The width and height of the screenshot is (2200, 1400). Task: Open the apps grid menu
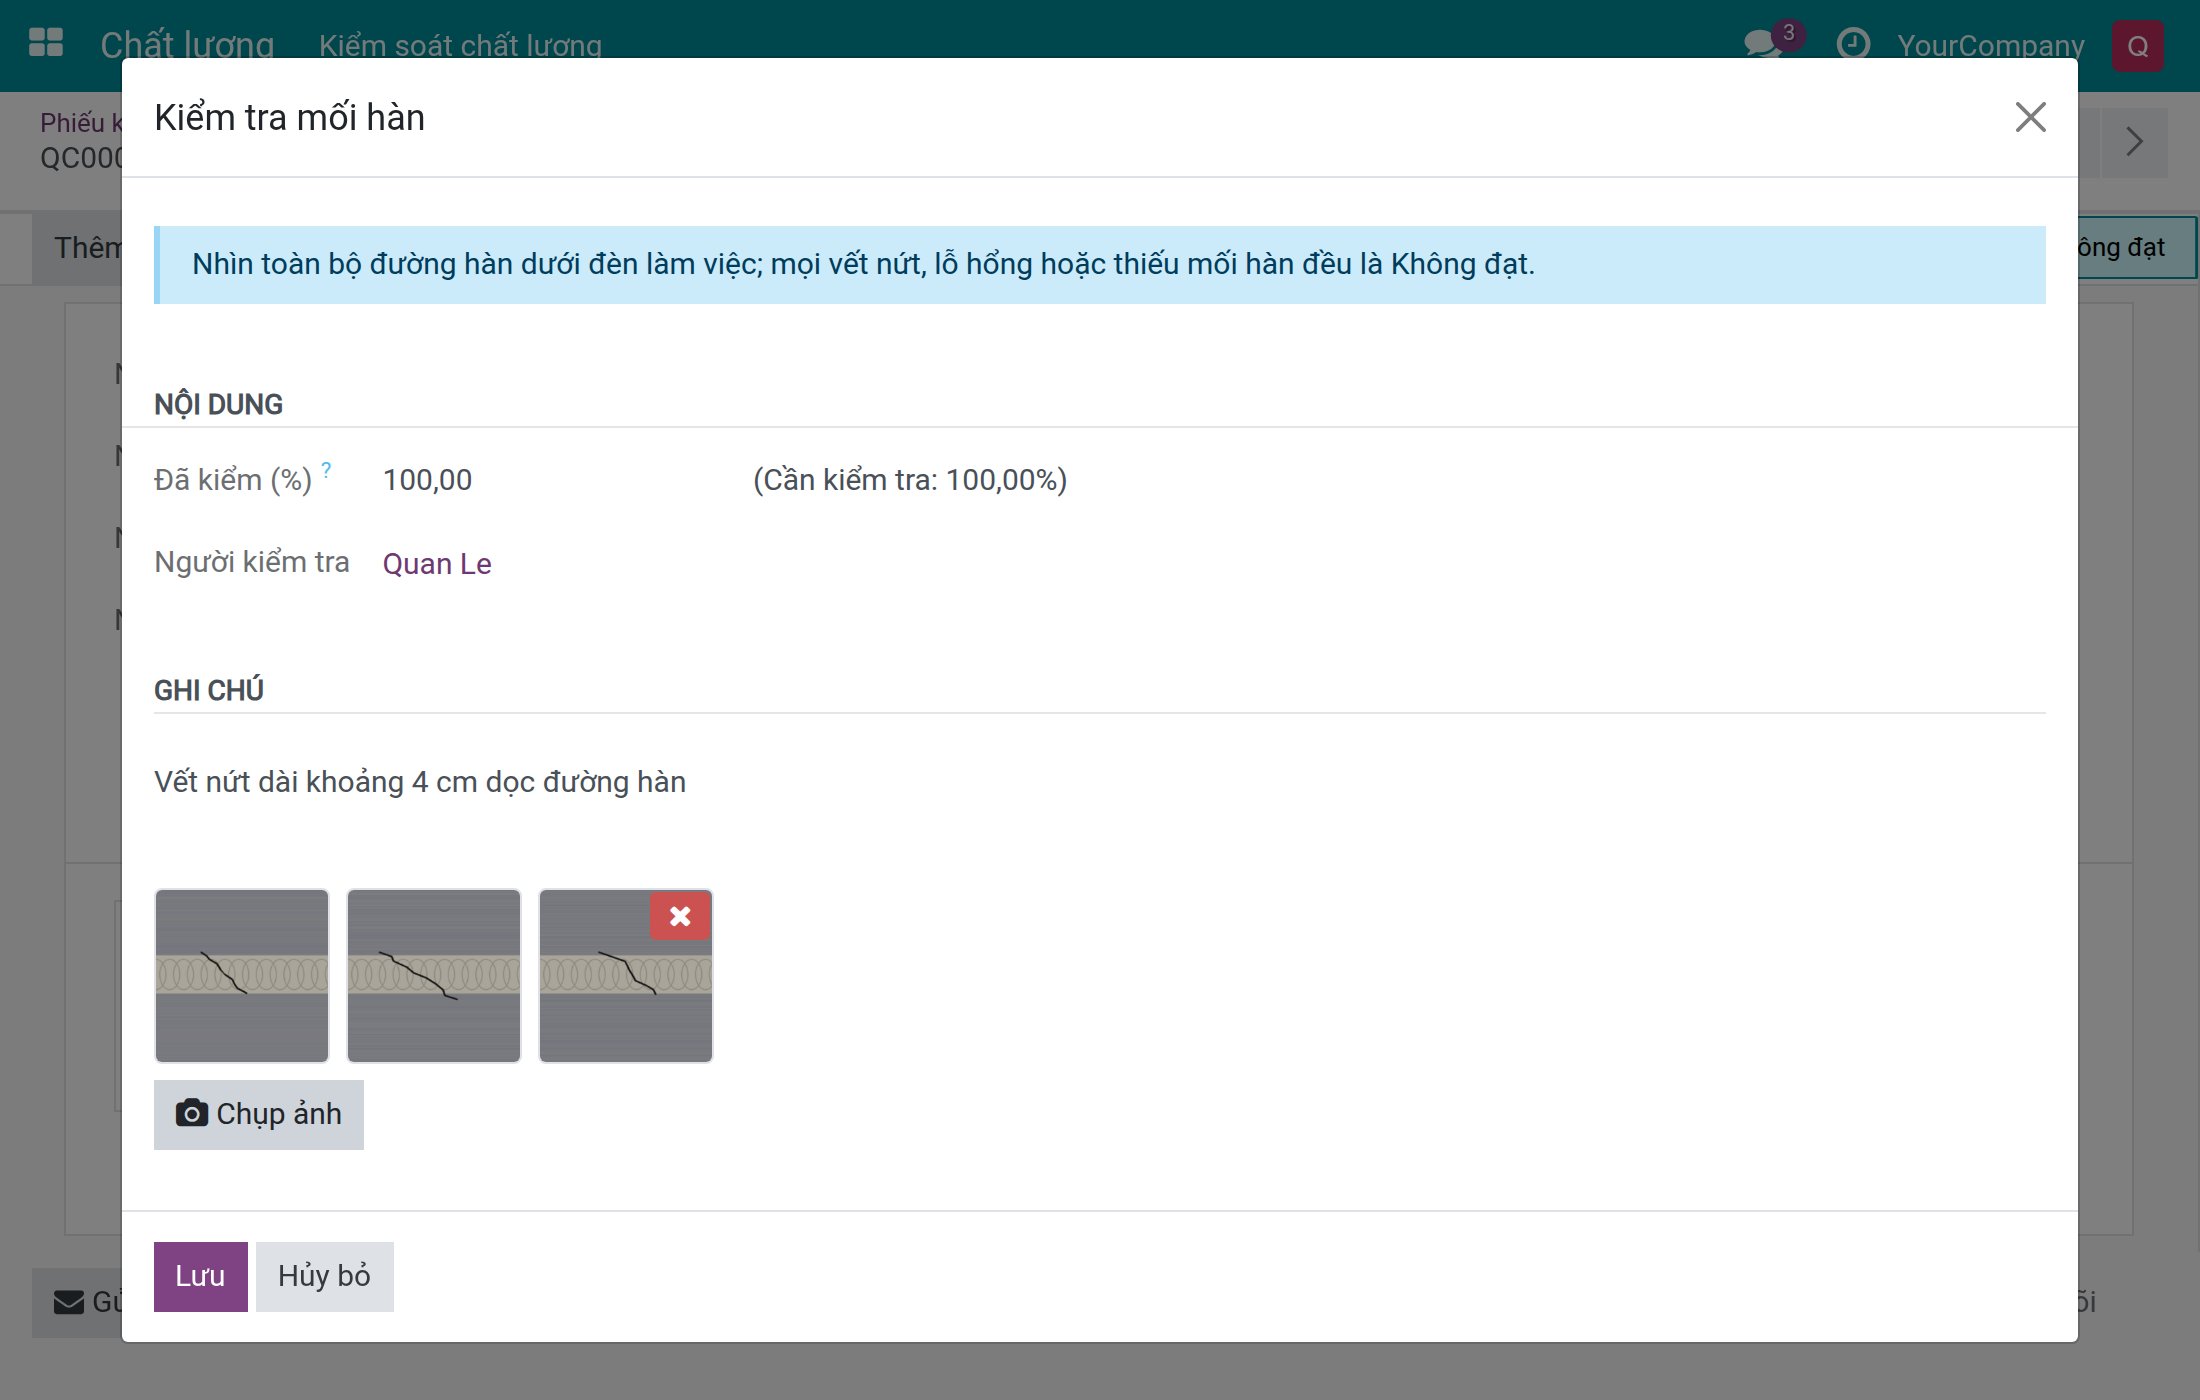46,43
